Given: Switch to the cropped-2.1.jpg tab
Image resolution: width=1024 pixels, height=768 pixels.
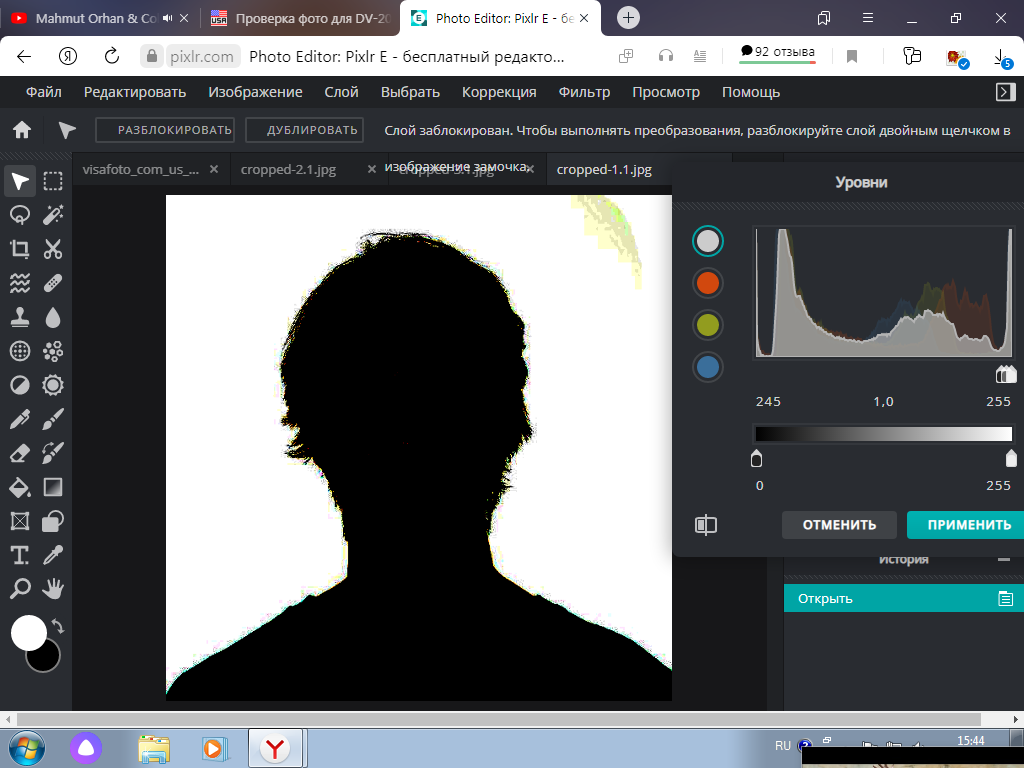Looking at the screenshot, I should coord(288,169).
